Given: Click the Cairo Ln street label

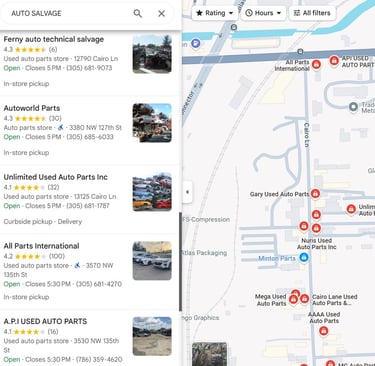Looking at the screenshot, I should [307, 135].
